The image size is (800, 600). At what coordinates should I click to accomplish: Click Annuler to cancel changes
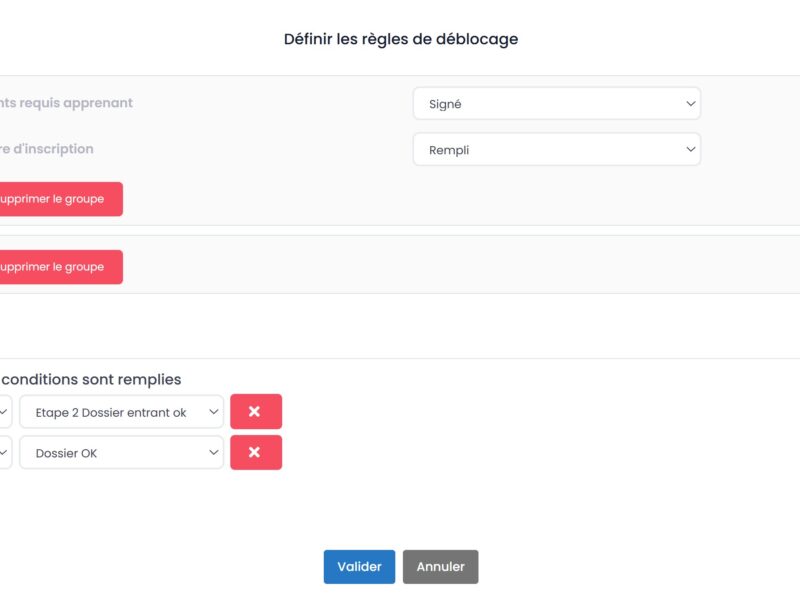pos(440,567)
